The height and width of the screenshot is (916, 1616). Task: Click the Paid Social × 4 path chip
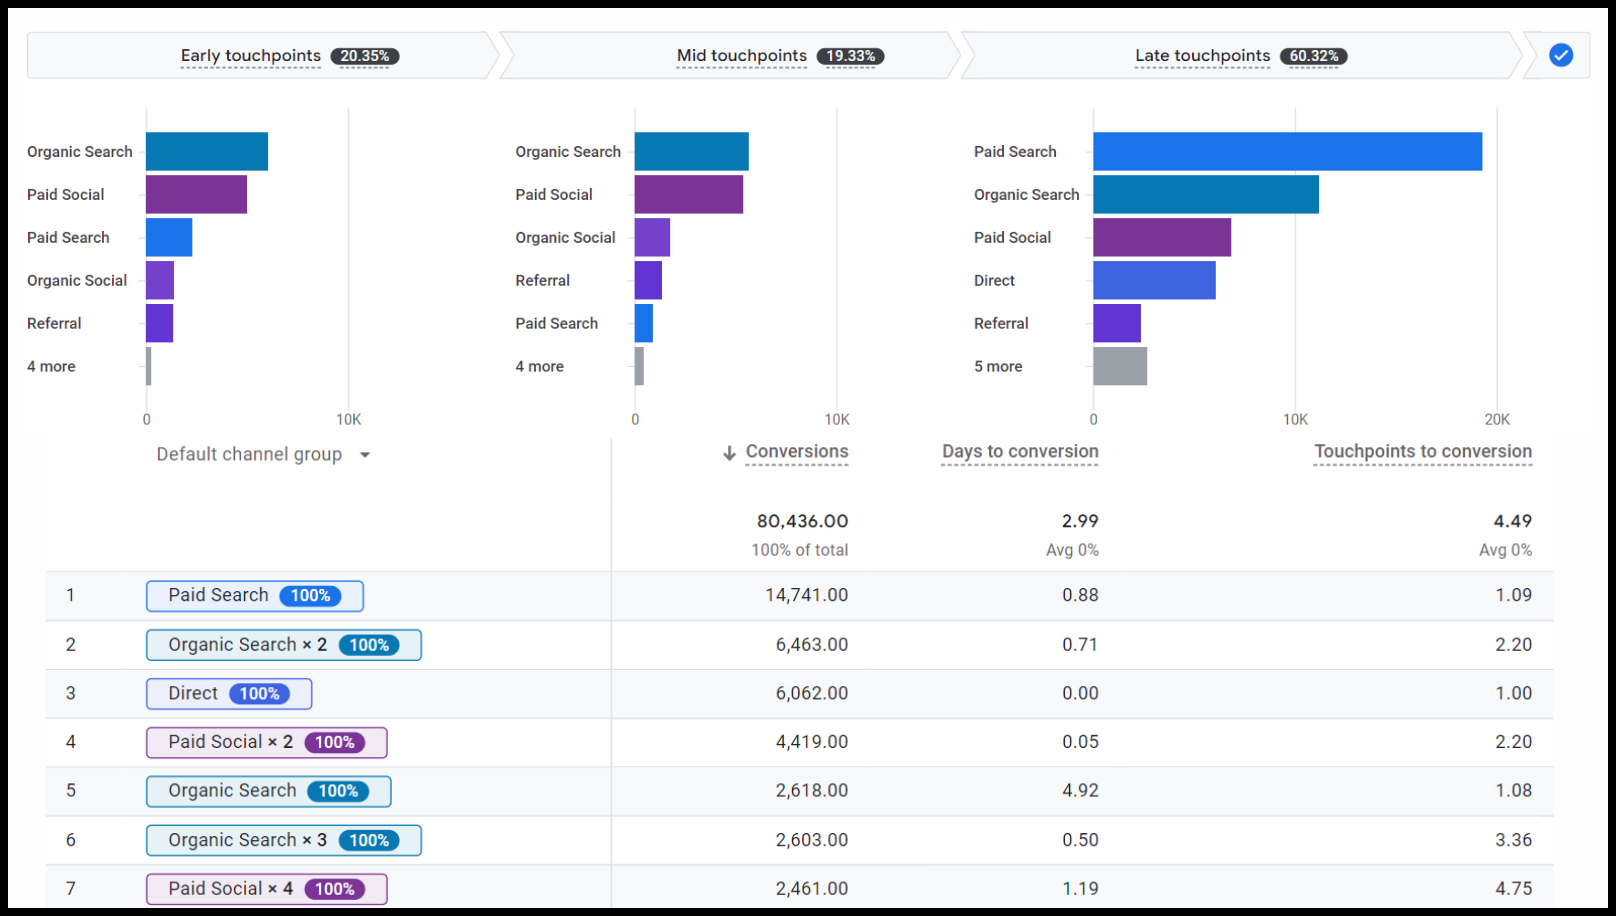pos(266,889)
